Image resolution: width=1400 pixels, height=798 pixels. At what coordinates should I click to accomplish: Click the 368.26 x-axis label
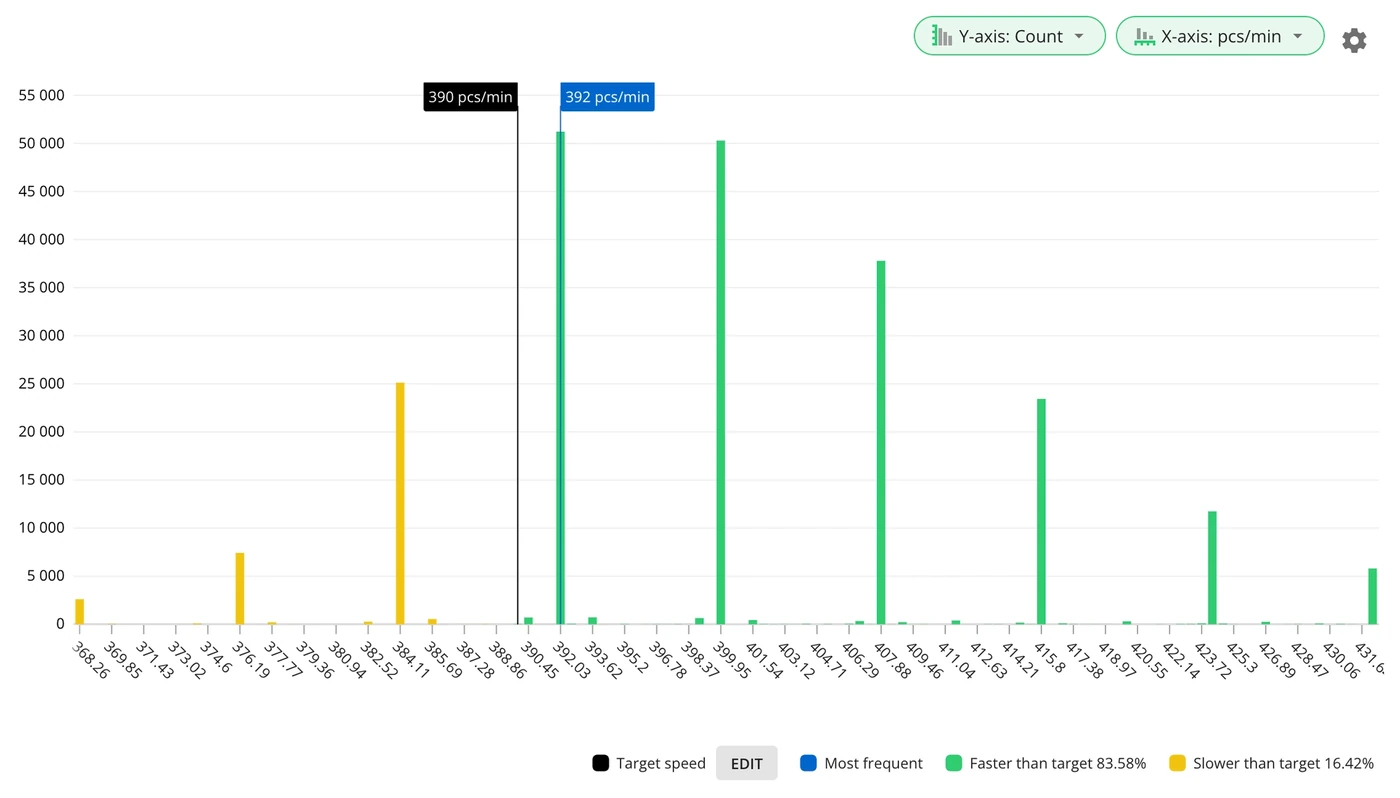click(89, 660)
